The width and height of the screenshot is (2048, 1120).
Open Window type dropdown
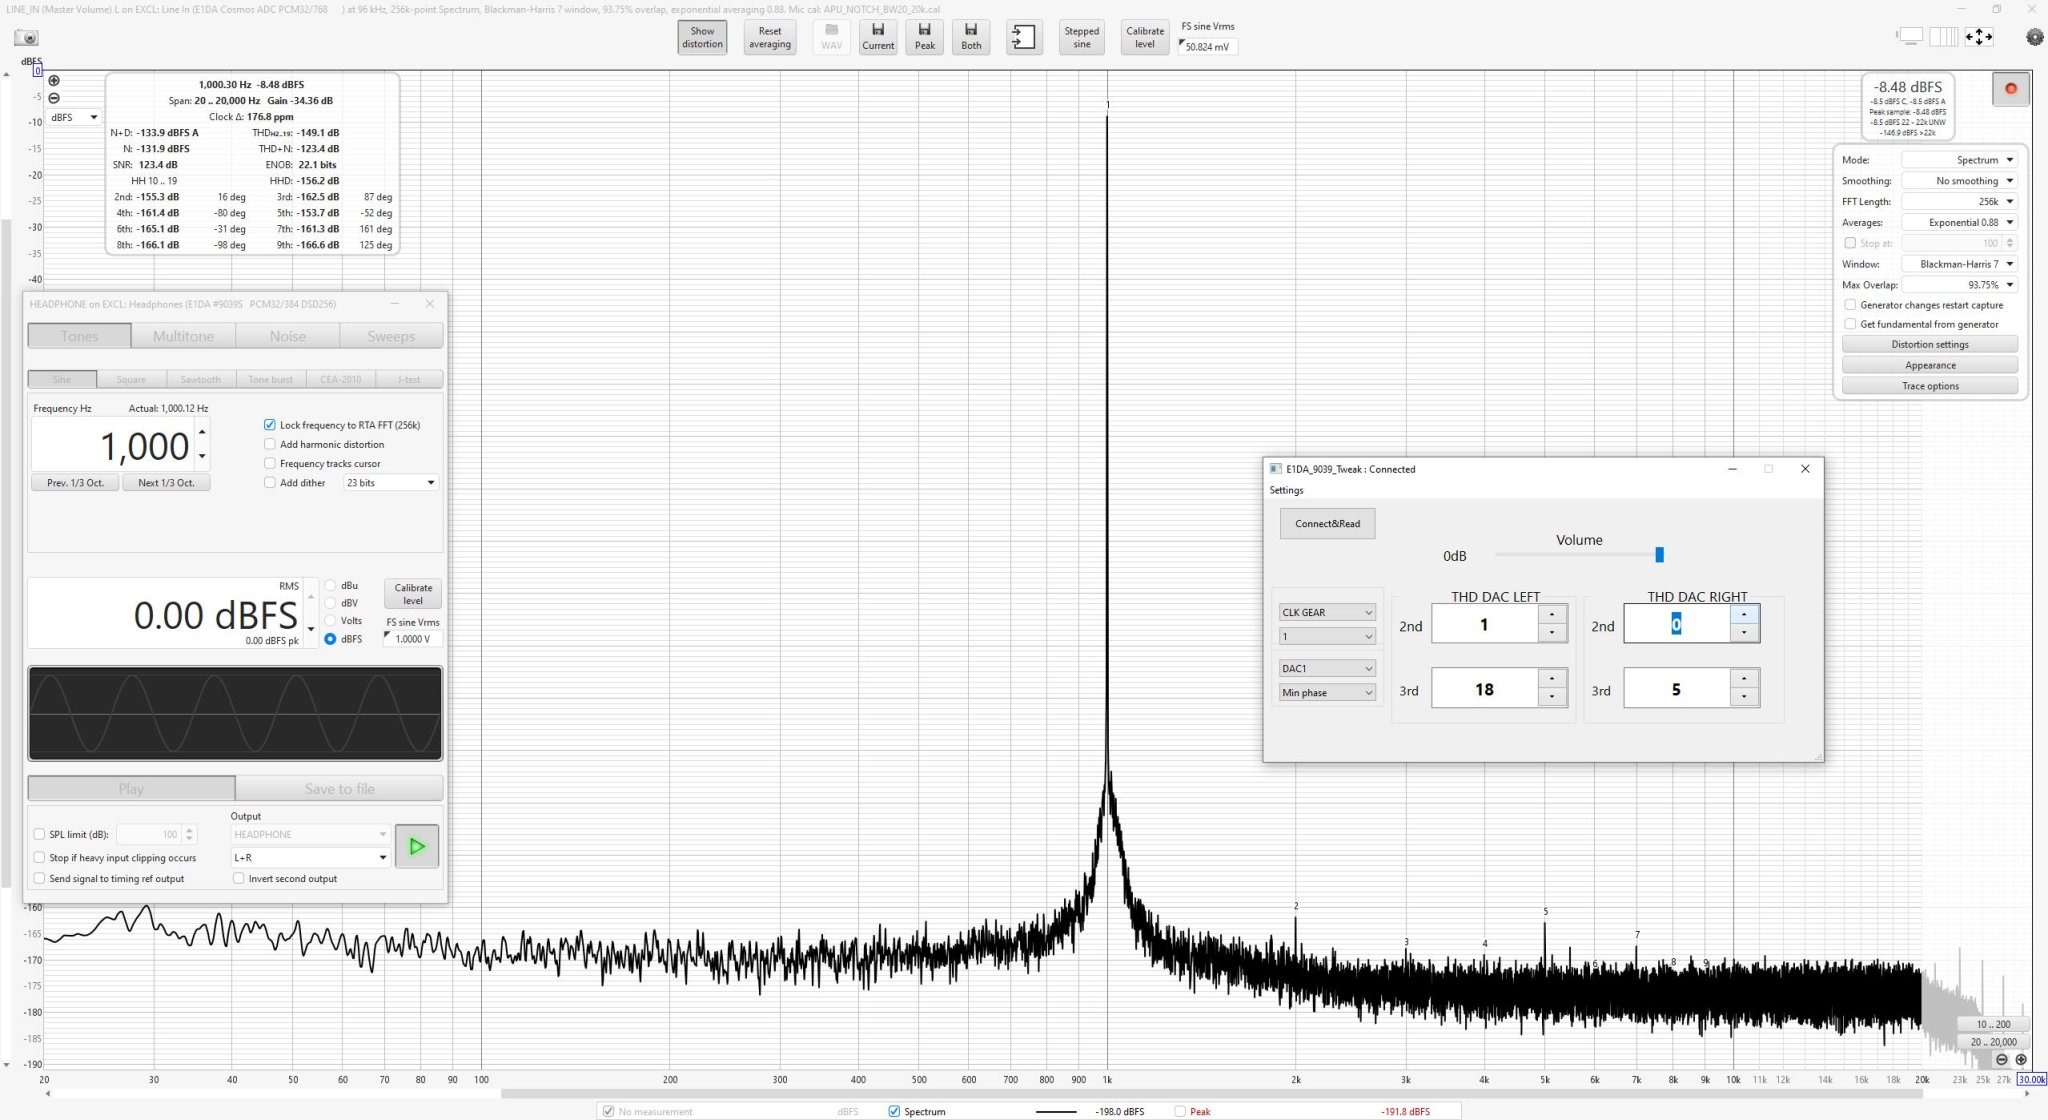(1960, 264)
